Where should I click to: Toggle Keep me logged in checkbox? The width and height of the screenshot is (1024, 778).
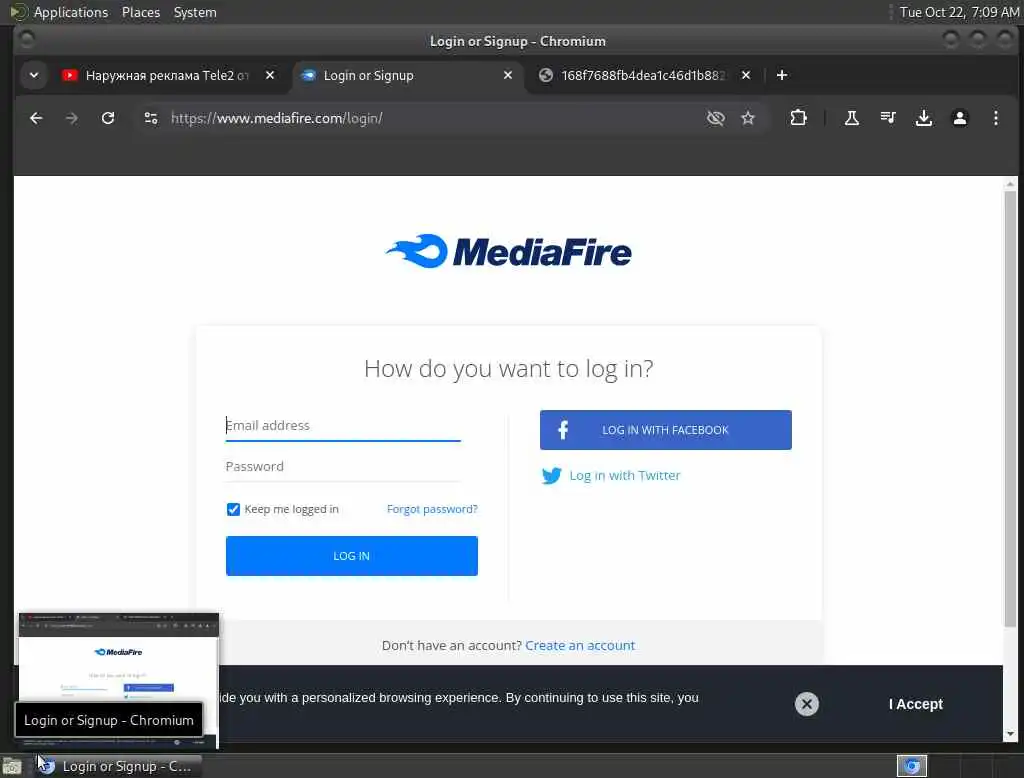(233, 509)
